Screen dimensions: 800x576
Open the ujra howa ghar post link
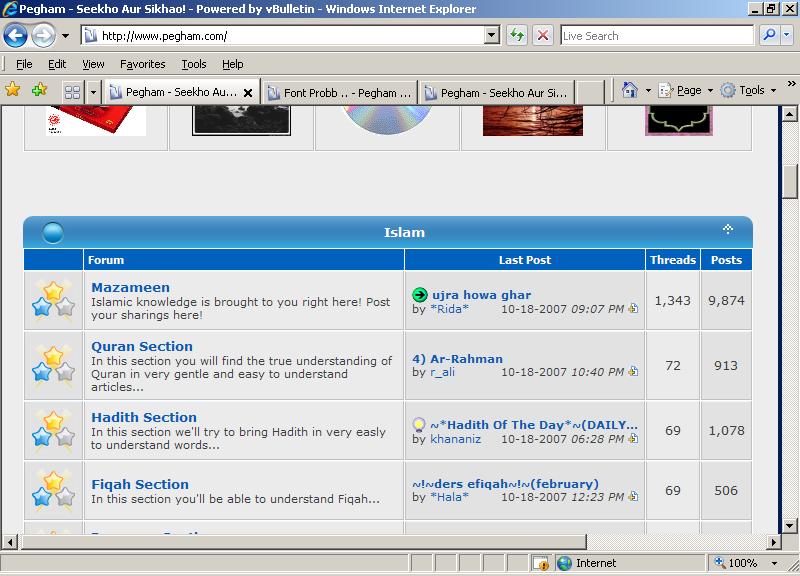pyautogui.click(x=481, y=295)
